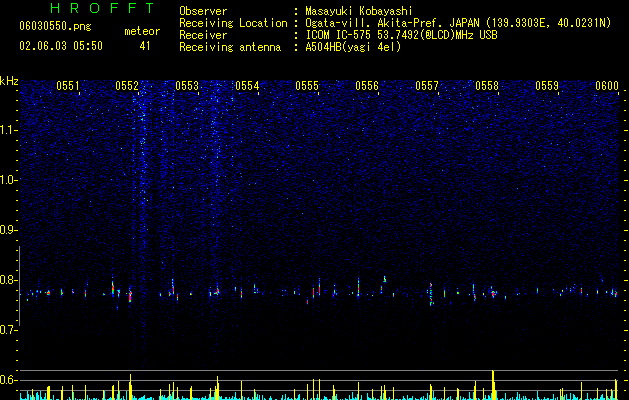
Task: Click the 0558 time marker
Action: pos(487,86)
